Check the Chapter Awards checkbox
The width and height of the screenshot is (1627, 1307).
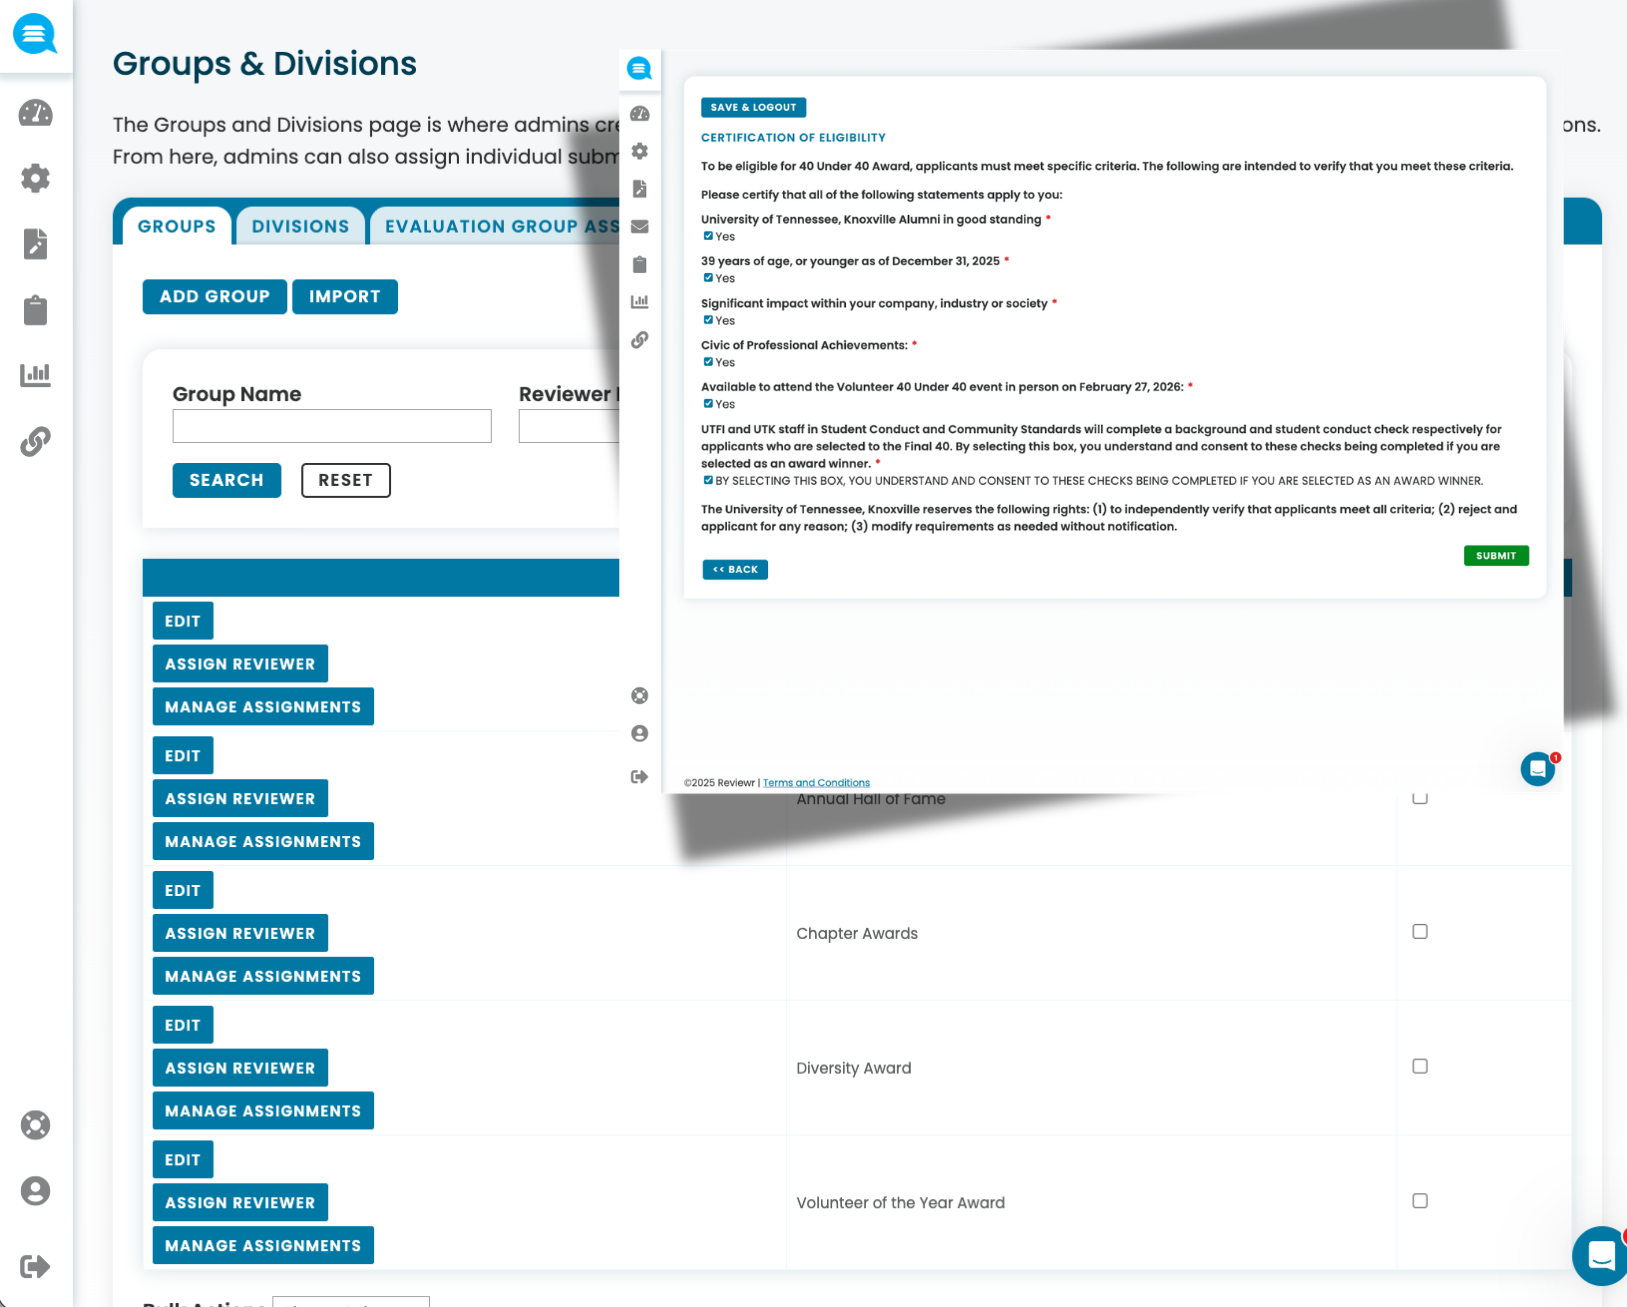click(x=1419, y=931)
